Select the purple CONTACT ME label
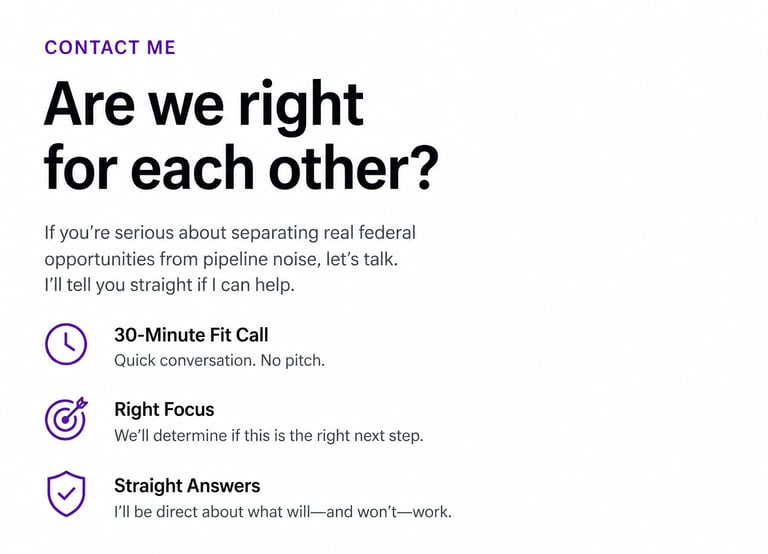Viewport: 768px width, 554px height. 110,47
